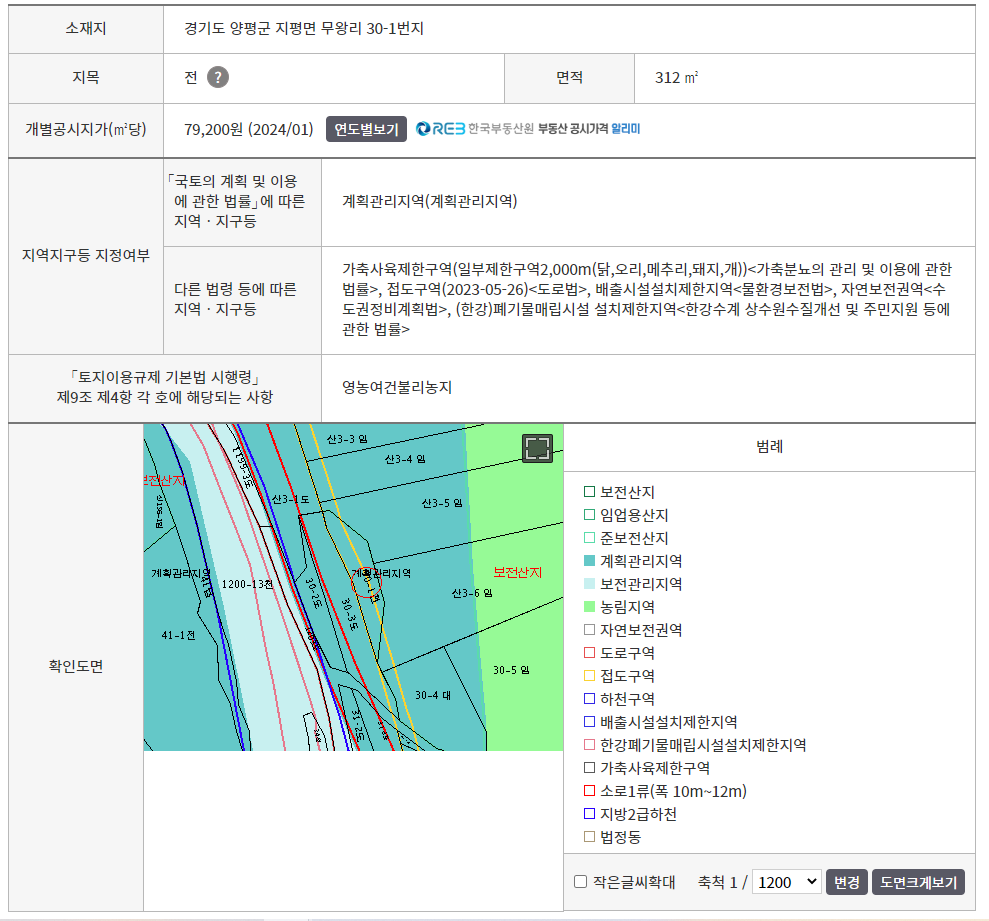The image size is (989, 921).
Task: Click the 토지이용규제 기본법 시행령 label
Action: tap(165, 387)
